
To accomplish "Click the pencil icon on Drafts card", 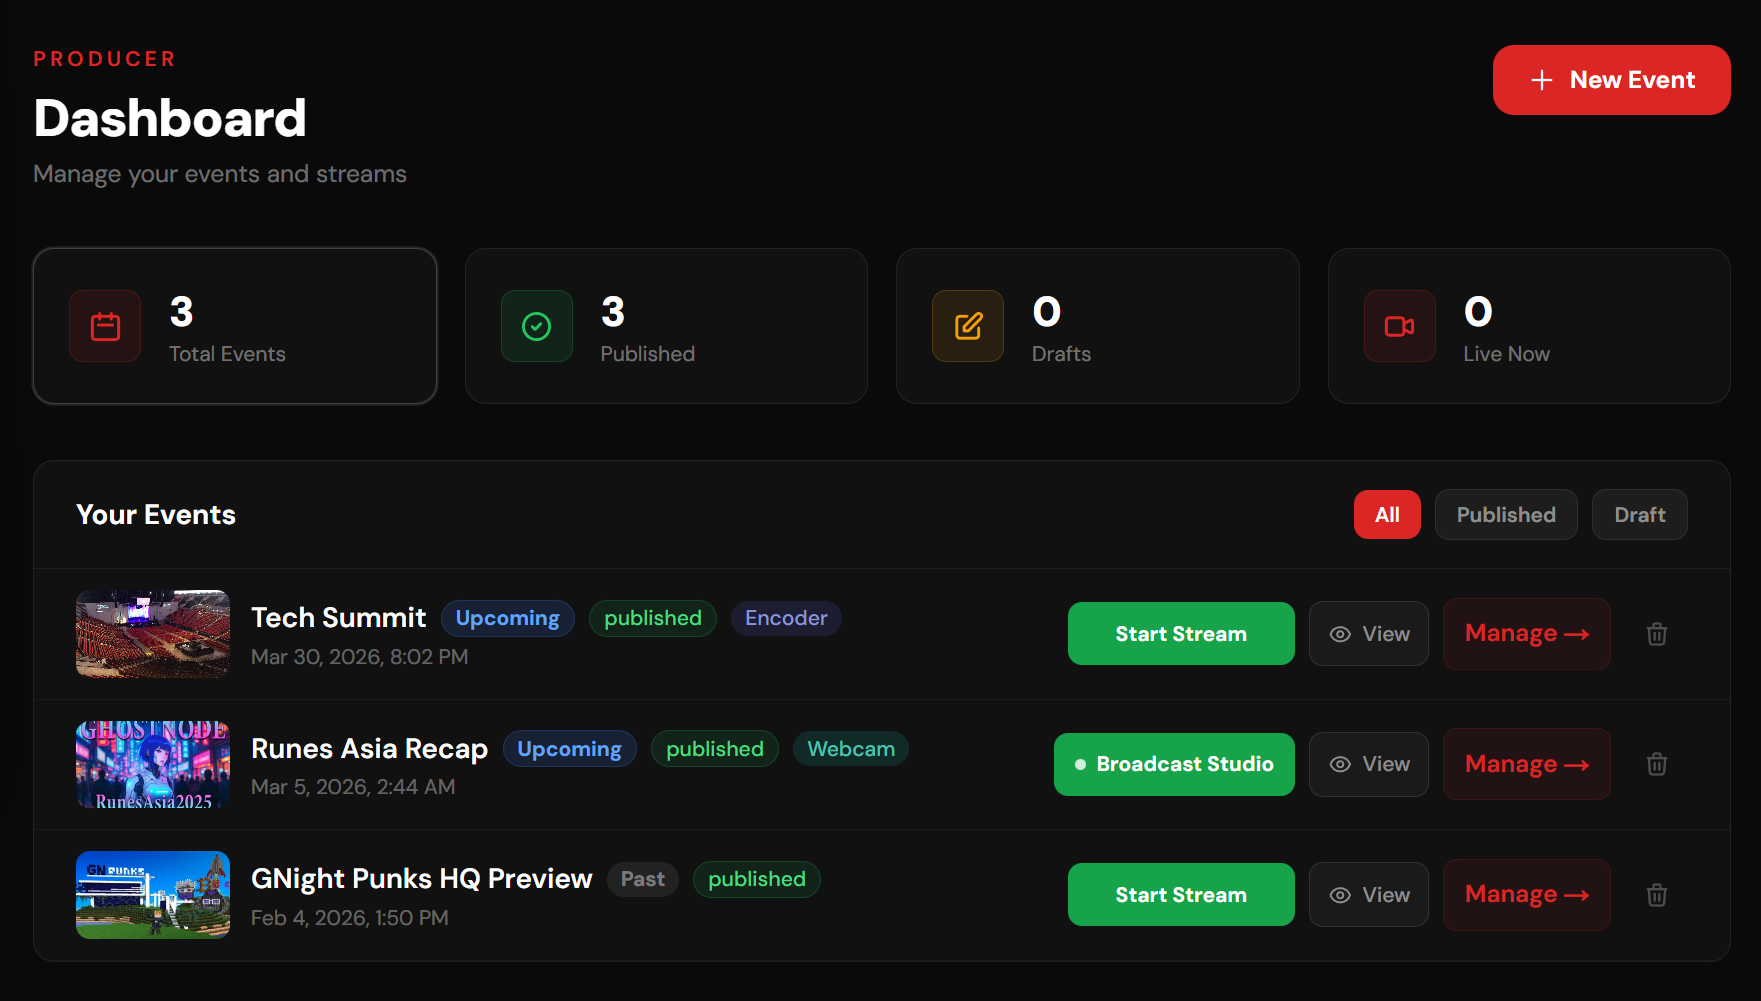I will point(967,325).
